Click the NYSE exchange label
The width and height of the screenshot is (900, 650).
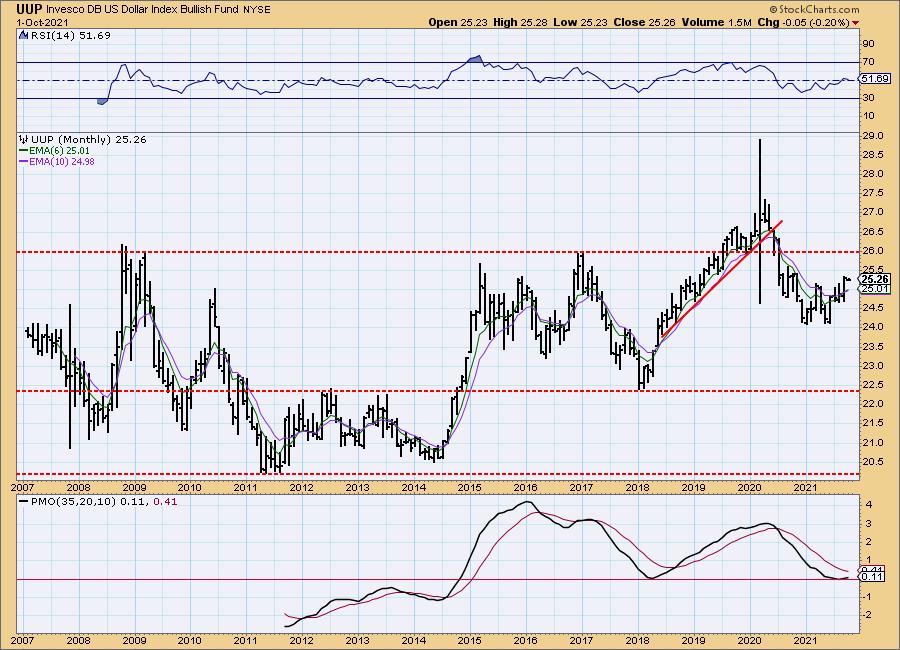pyautogui.click(x=257, y=10)
